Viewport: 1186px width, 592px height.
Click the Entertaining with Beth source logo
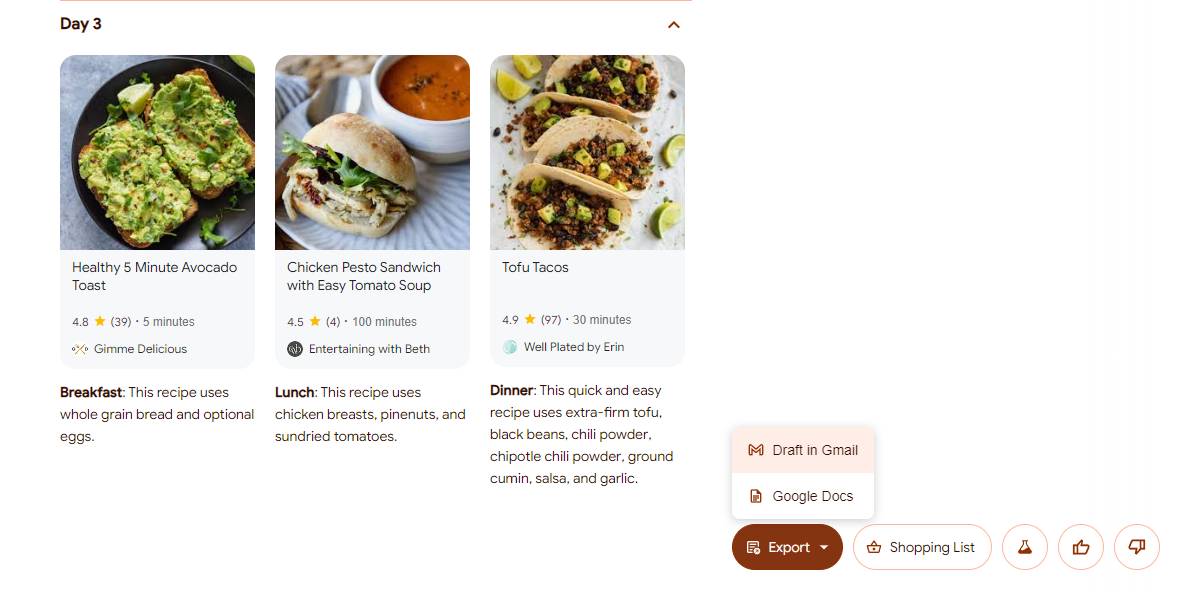coord(295,349)
